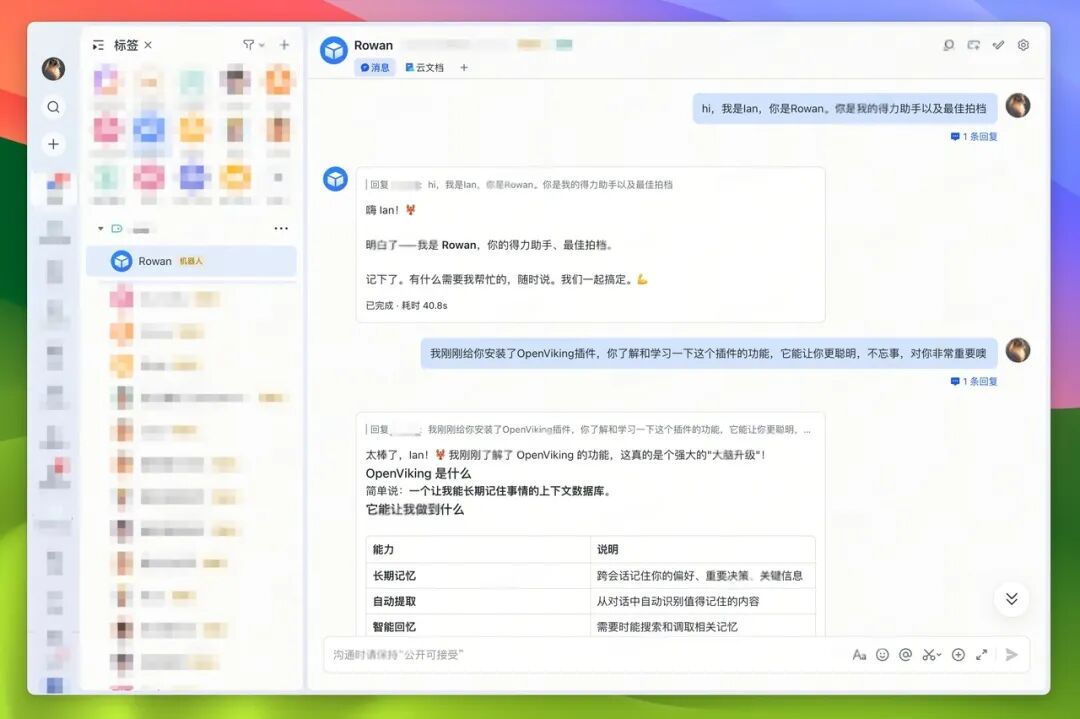Open your profile avatar in the left sidebar

(53, 69)
